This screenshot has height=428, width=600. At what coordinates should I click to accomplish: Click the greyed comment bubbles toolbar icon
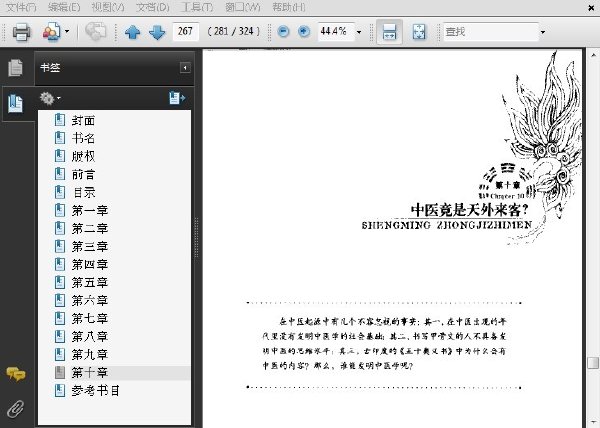click(x=95, y=31)
